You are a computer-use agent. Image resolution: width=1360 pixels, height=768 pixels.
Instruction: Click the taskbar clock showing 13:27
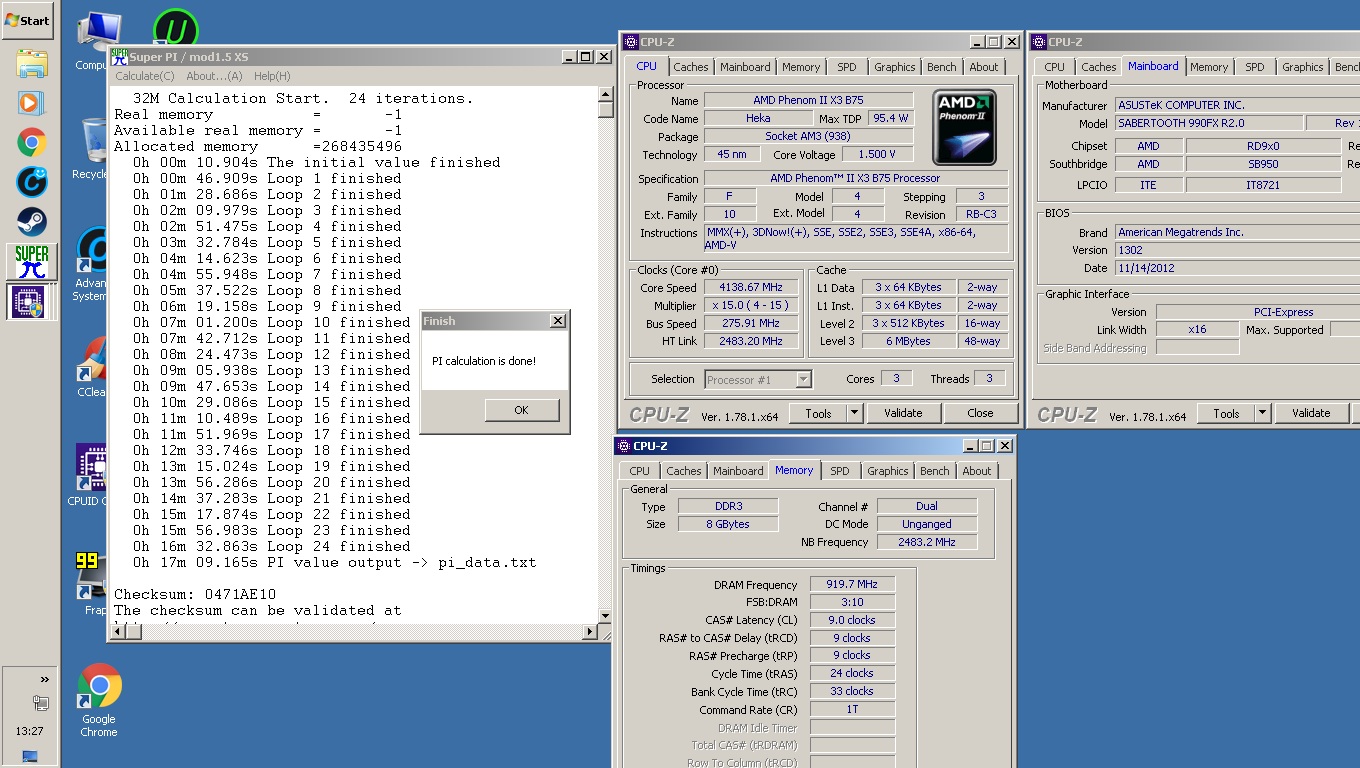click(x=30, y=731)
